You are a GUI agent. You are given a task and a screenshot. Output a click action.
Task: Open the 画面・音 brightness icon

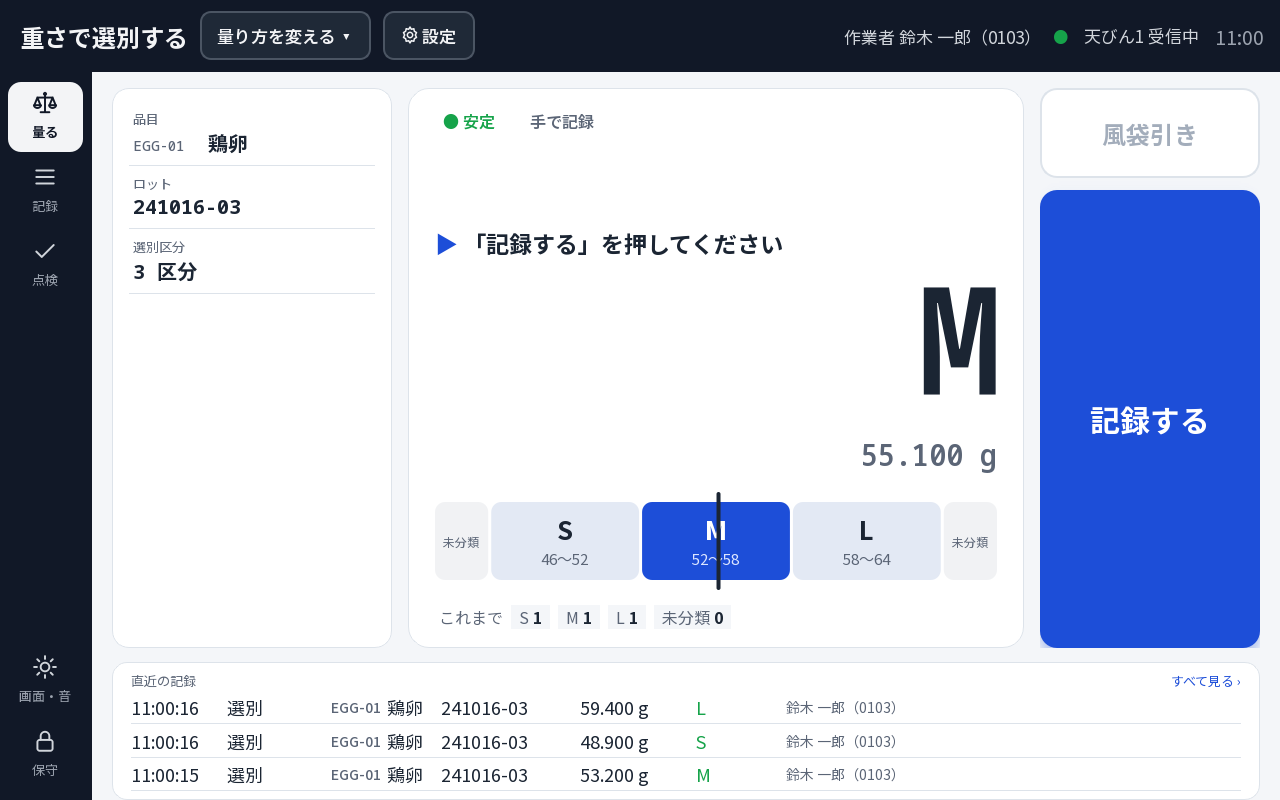(45, 680)
